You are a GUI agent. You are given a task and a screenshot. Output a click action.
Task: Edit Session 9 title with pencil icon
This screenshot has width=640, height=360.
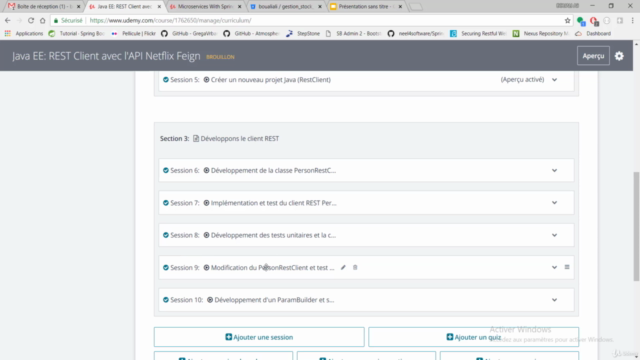pos(343,267)
